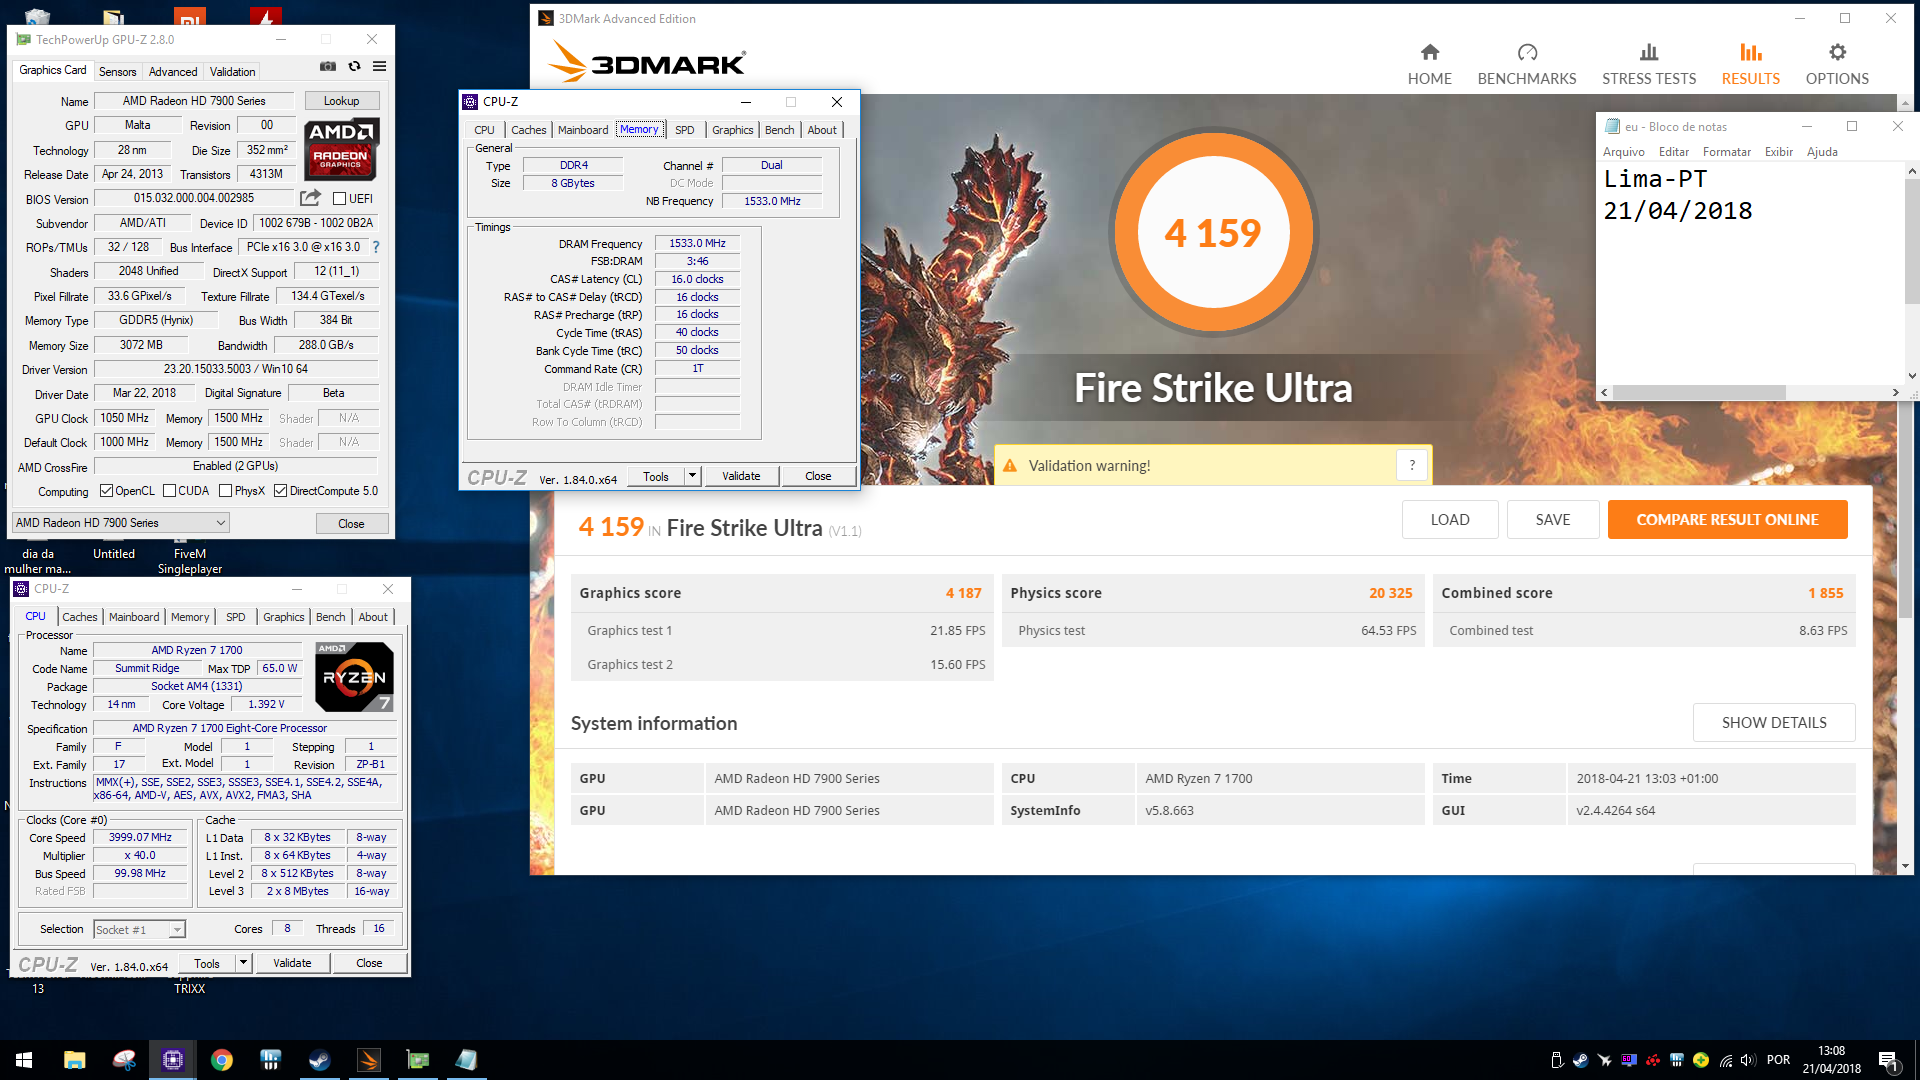The image size is (1920, 1080).
Task: Open the GPU-Z hamburger menu
Action: point(380,66)
